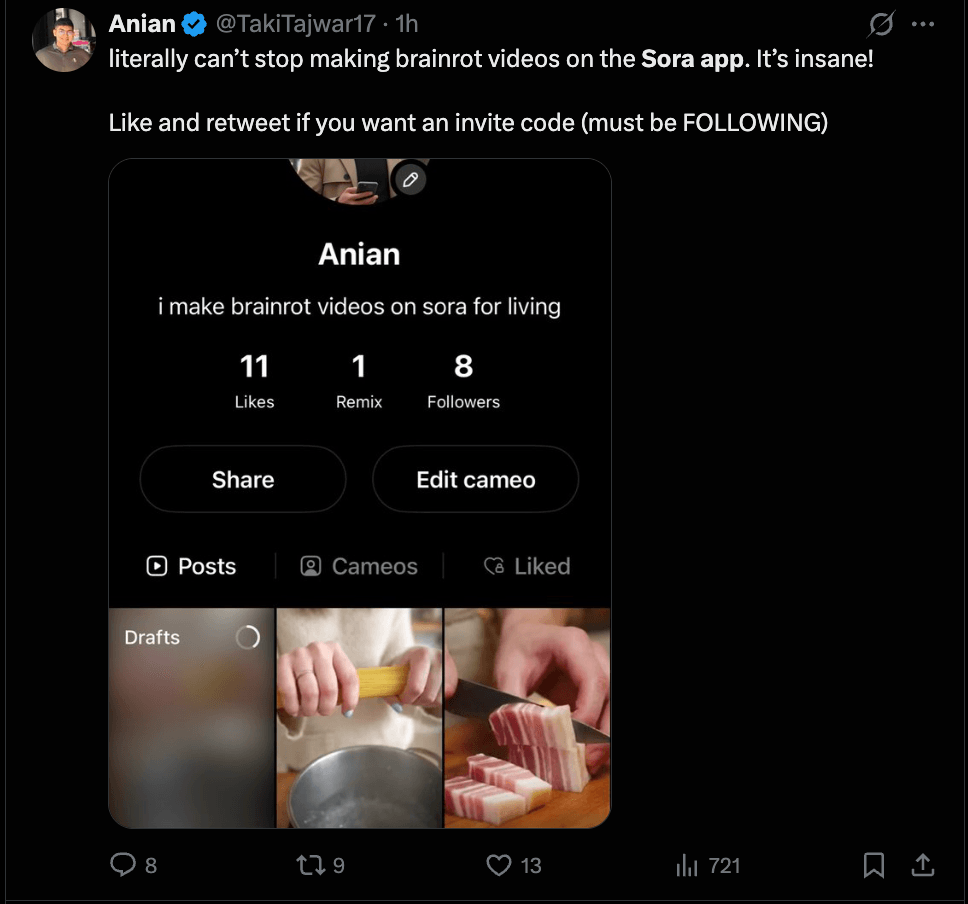This screenshot has height=904, width=968.
Task: Click the pencil edit icon on profile photo
Action: pyautogui.click(x=411, y=180)
